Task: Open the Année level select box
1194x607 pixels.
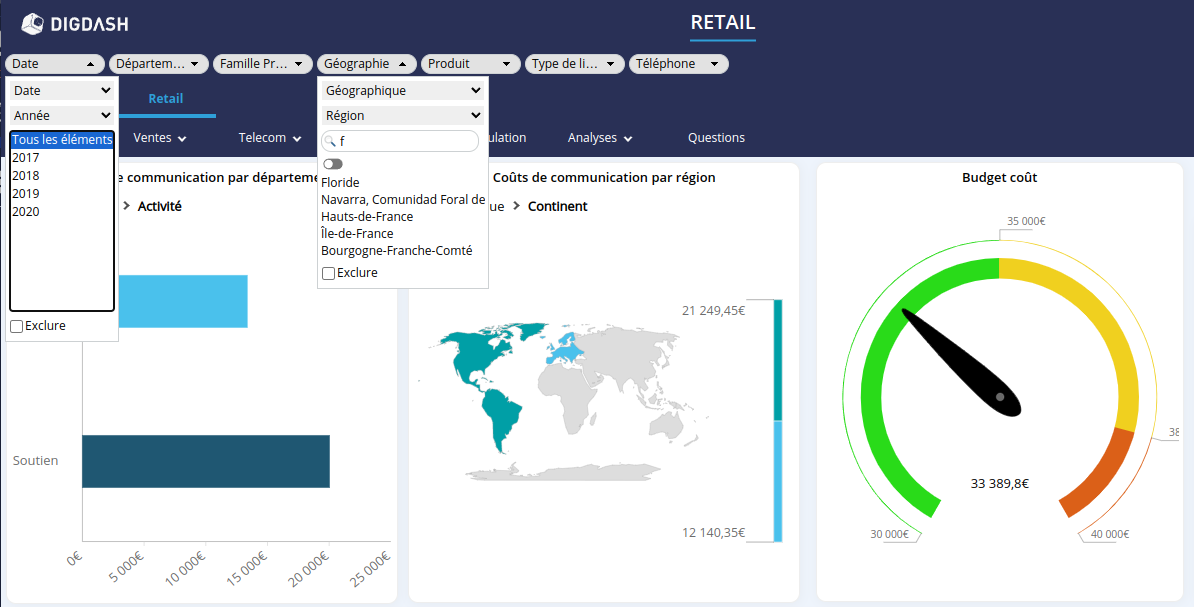Action: point(62,116)
